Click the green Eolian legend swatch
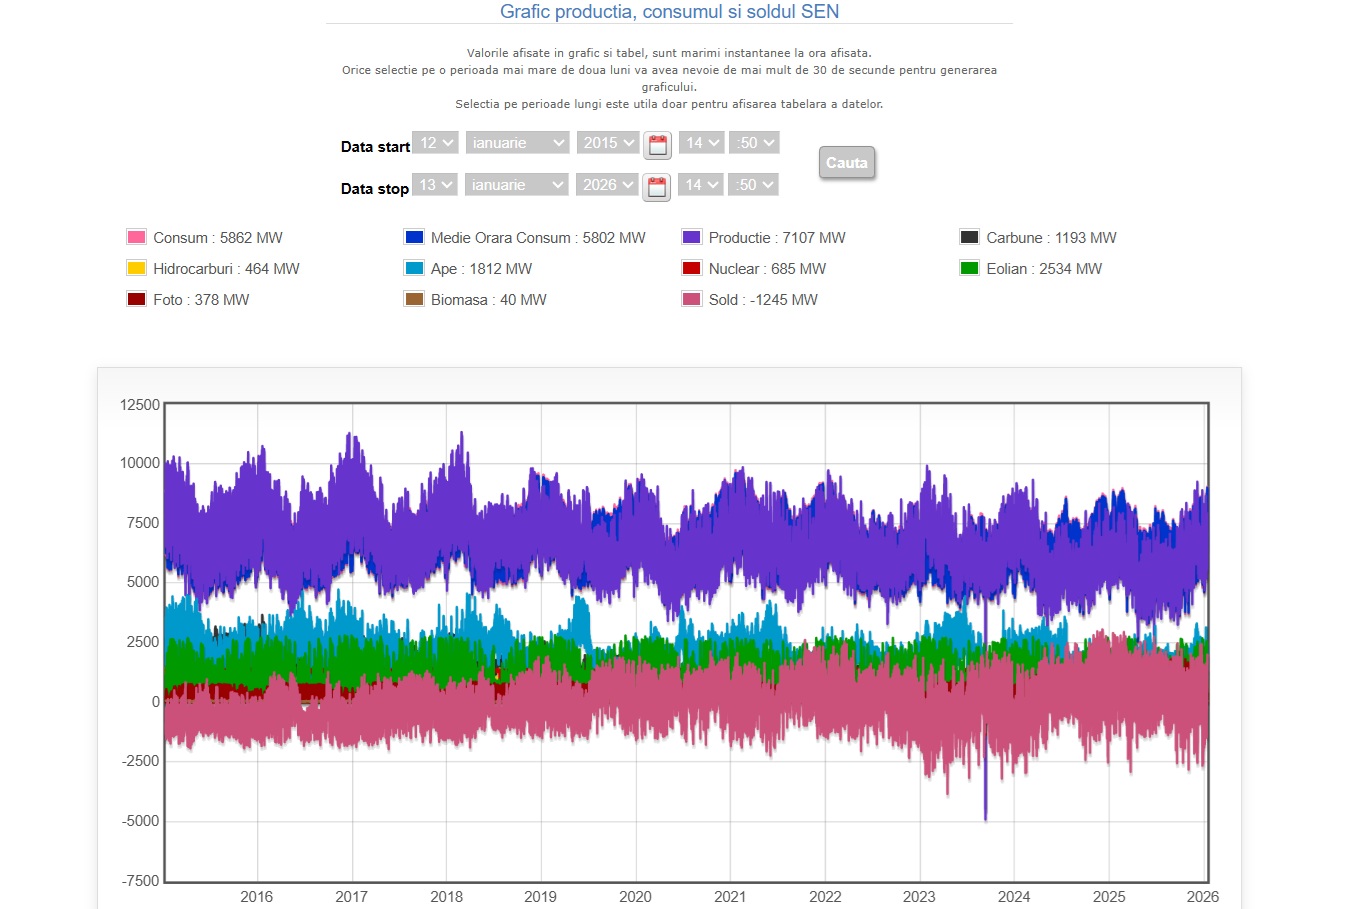Image resolution: width=1367 pixels, height=909 pixels. coord(969,268)
